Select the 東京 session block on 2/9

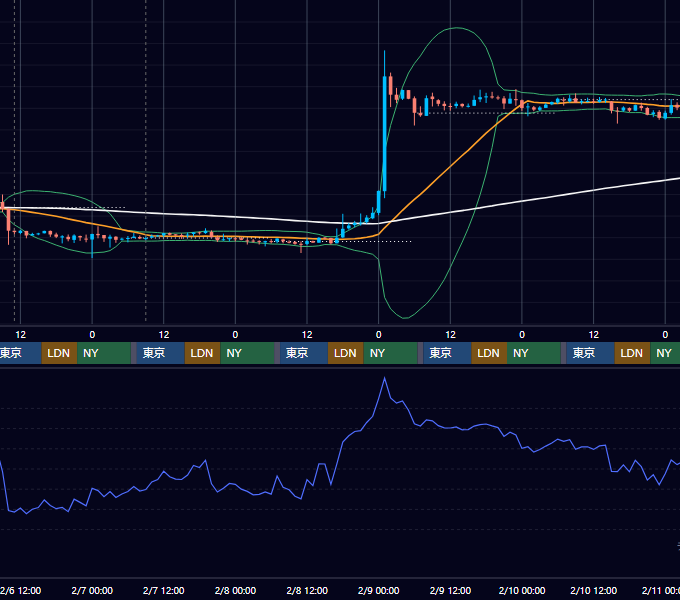point(447,353)
